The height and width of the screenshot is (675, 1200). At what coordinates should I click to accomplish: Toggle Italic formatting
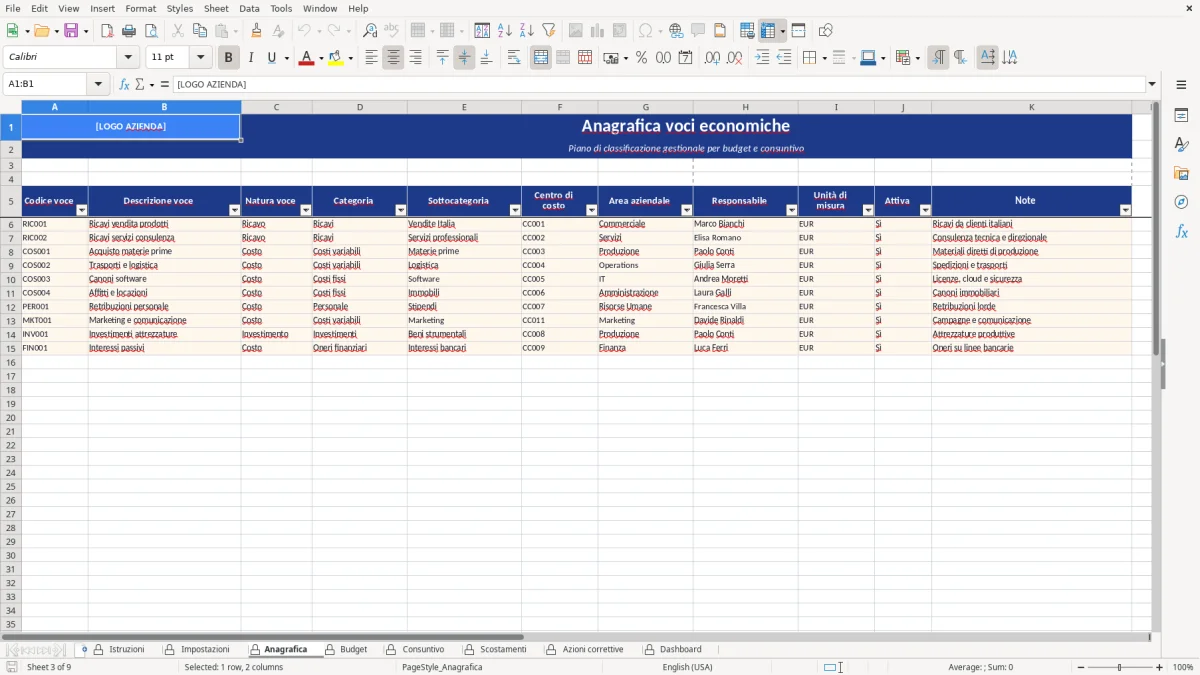(250, 58)
